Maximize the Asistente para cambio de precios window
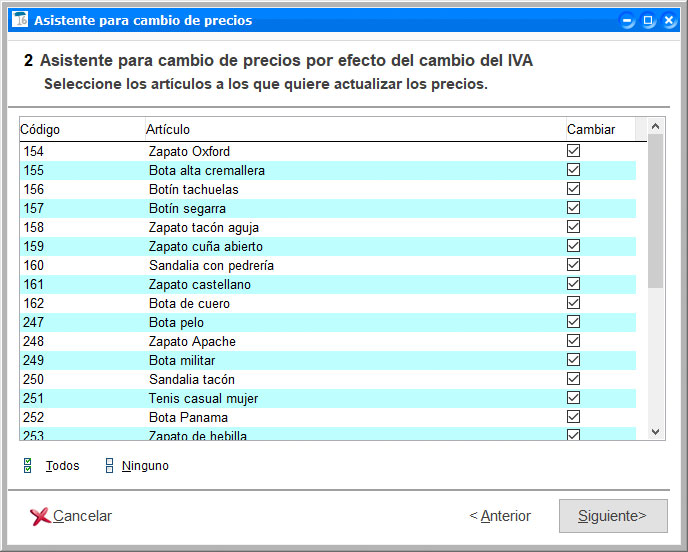 point(648,21)
